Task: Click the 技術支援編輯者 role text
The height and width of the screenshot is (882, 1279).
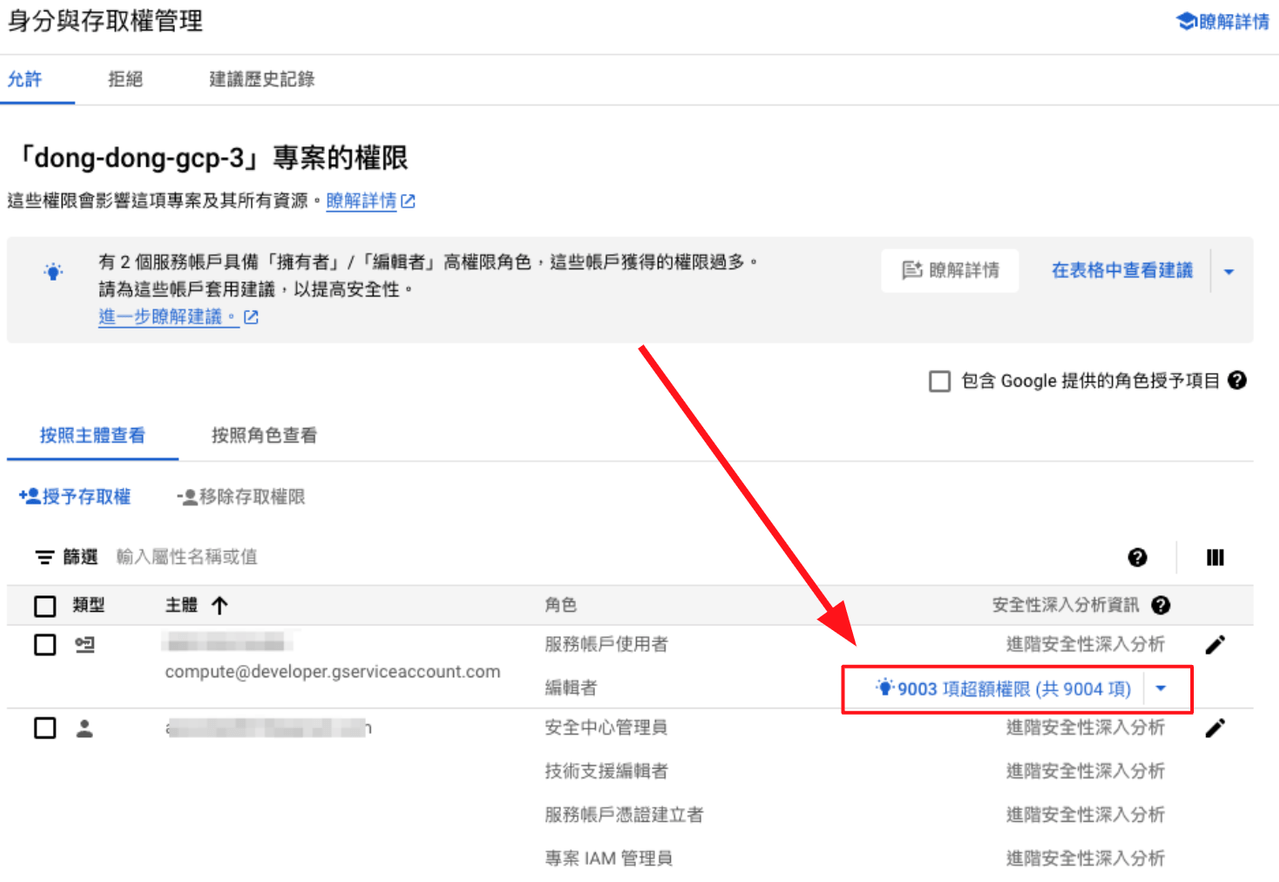Action: click(607, 771)
